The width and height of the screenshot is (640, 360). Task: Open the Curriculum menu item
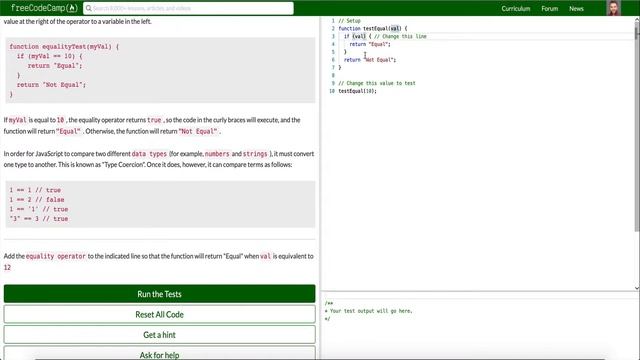tap(516, 9)
